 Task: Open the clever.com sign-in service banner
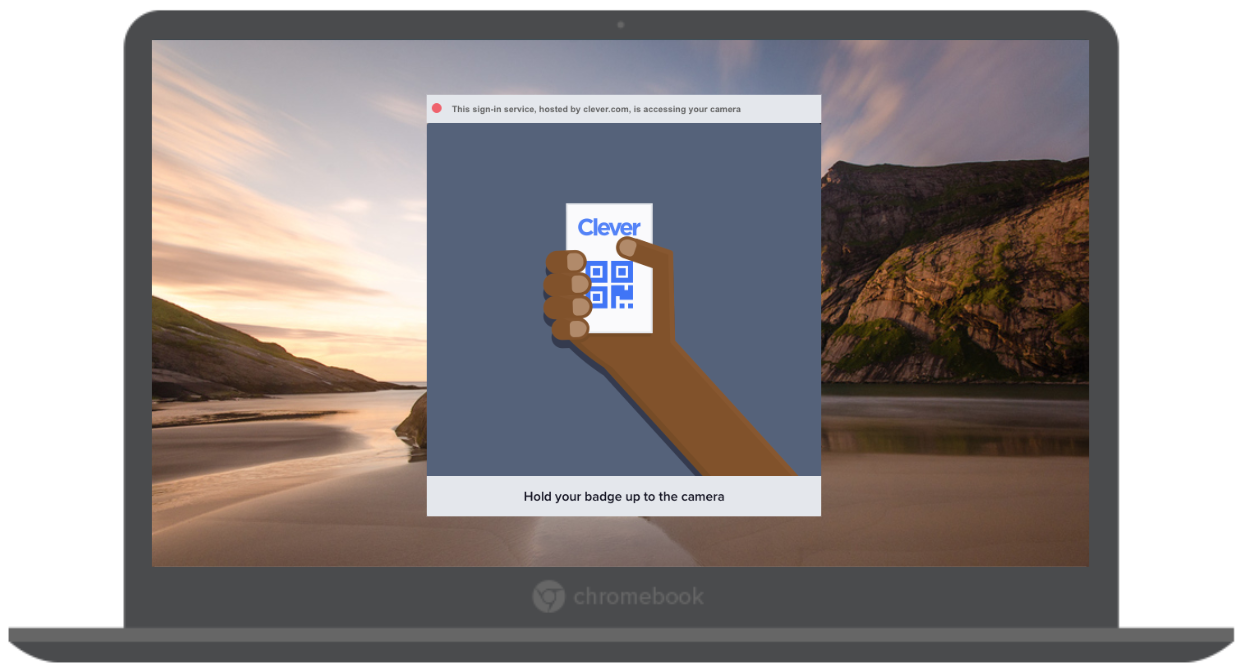pos(623,108)
